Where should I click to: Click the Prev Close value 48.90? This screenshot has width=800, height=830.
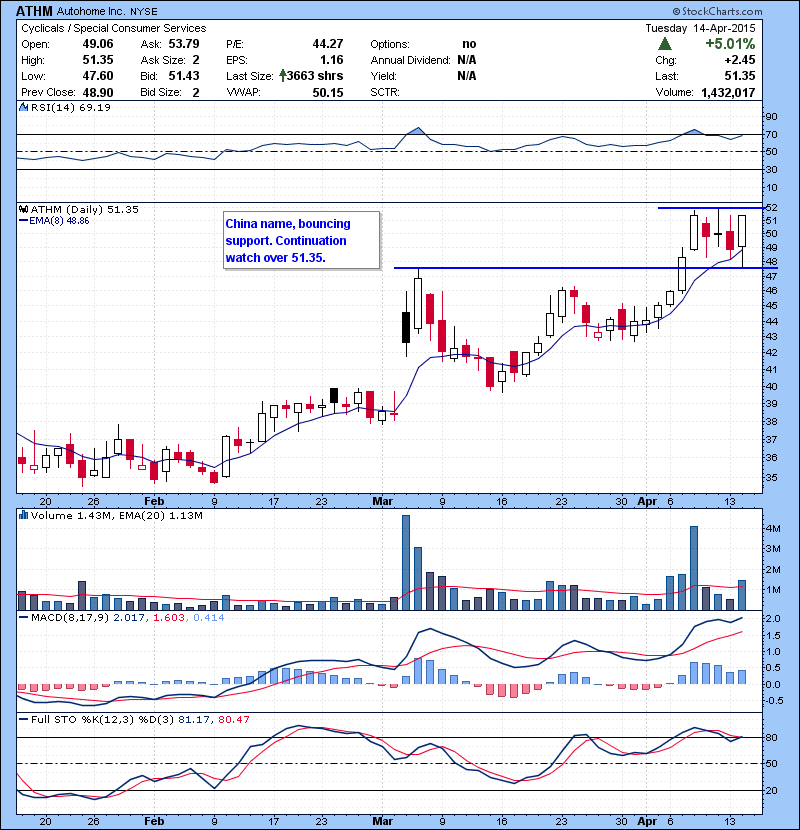coord(98,93)
